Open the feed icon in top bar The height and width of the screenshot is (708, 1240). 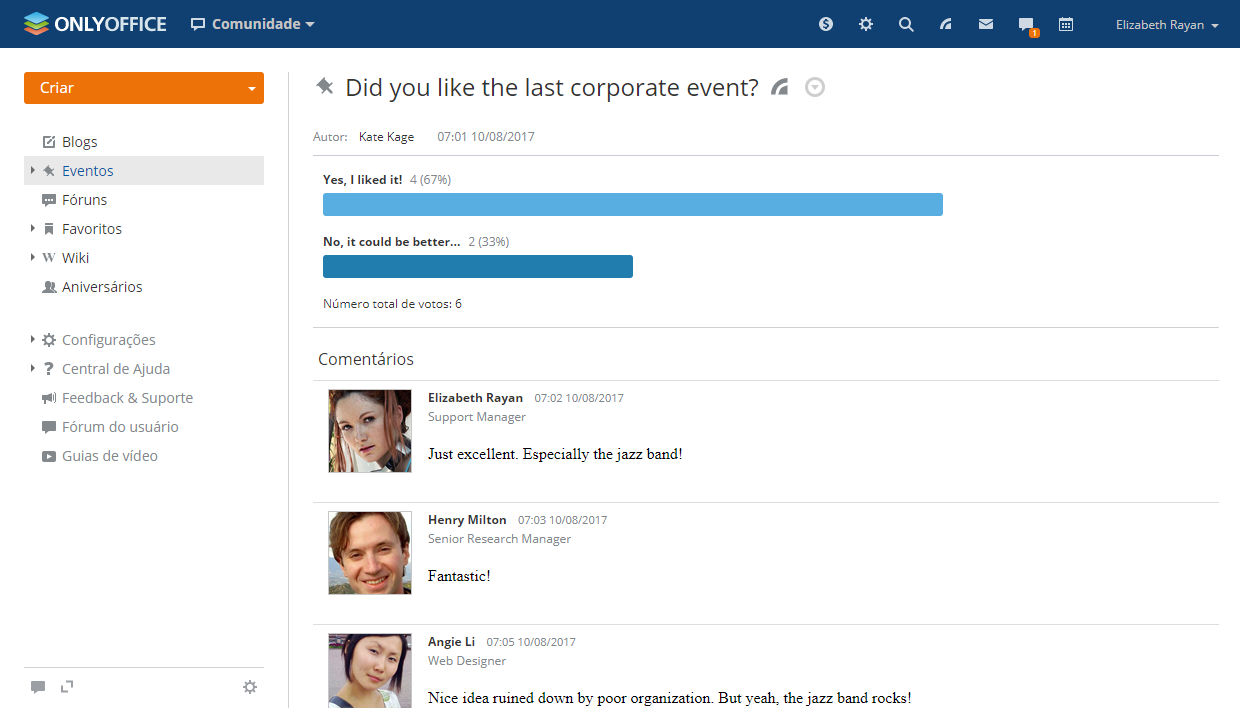(x=946, y=24)
